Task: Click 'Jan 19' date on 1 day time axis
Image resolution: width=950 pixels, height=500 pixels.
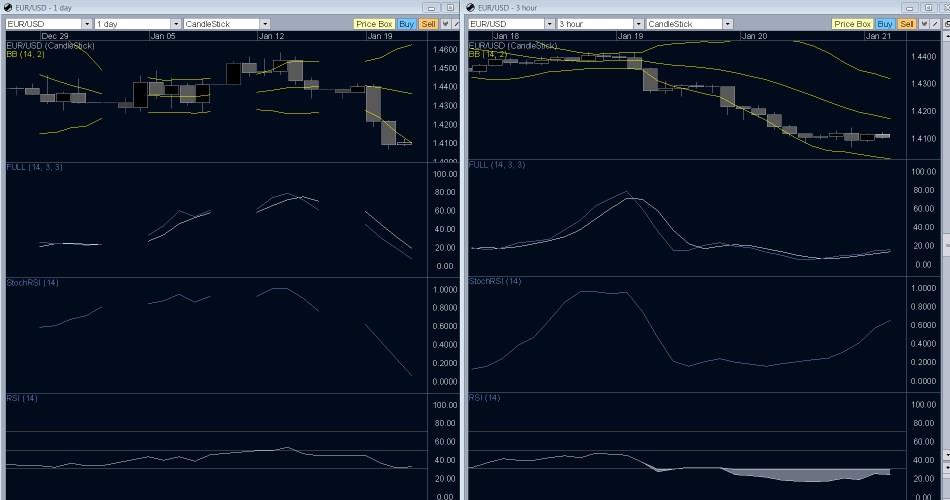Action: pyautogui.click(x=380, y=36)
